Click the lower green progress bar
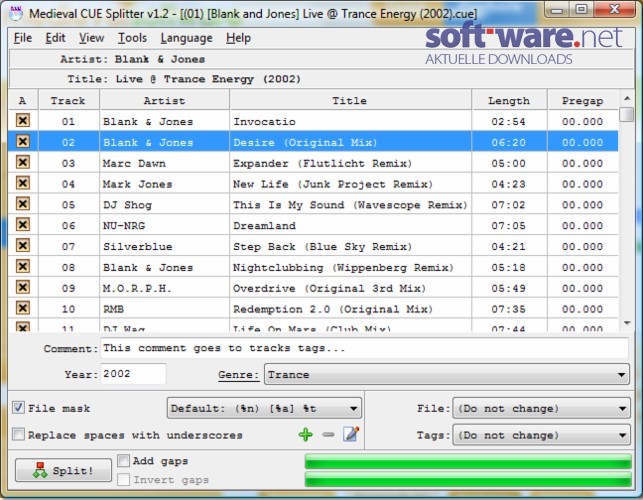 (468, 479)
